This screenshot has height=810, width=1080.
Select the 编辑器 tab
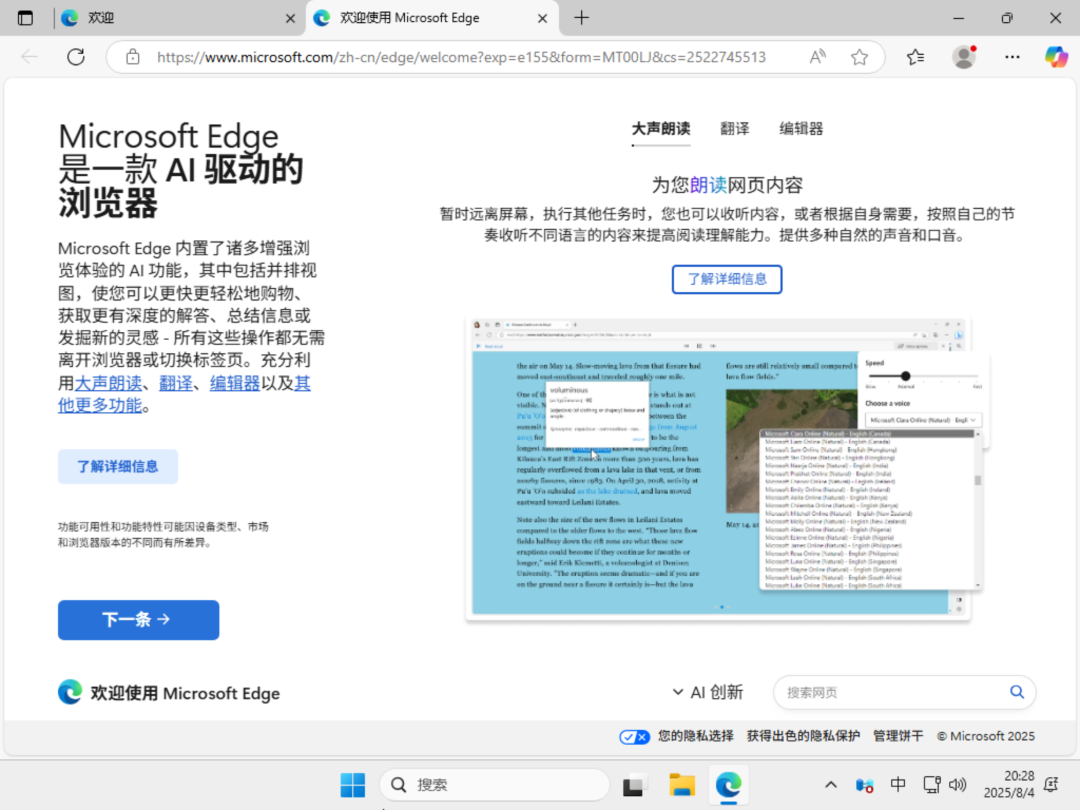pyautogui.click(x=801, y=129)
